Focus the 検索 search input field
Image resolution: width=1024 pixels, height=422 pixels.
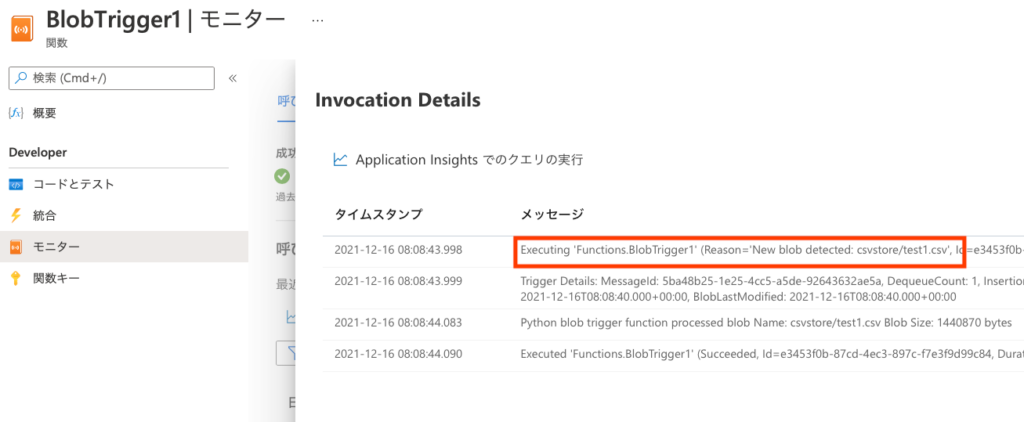[112, 78]
